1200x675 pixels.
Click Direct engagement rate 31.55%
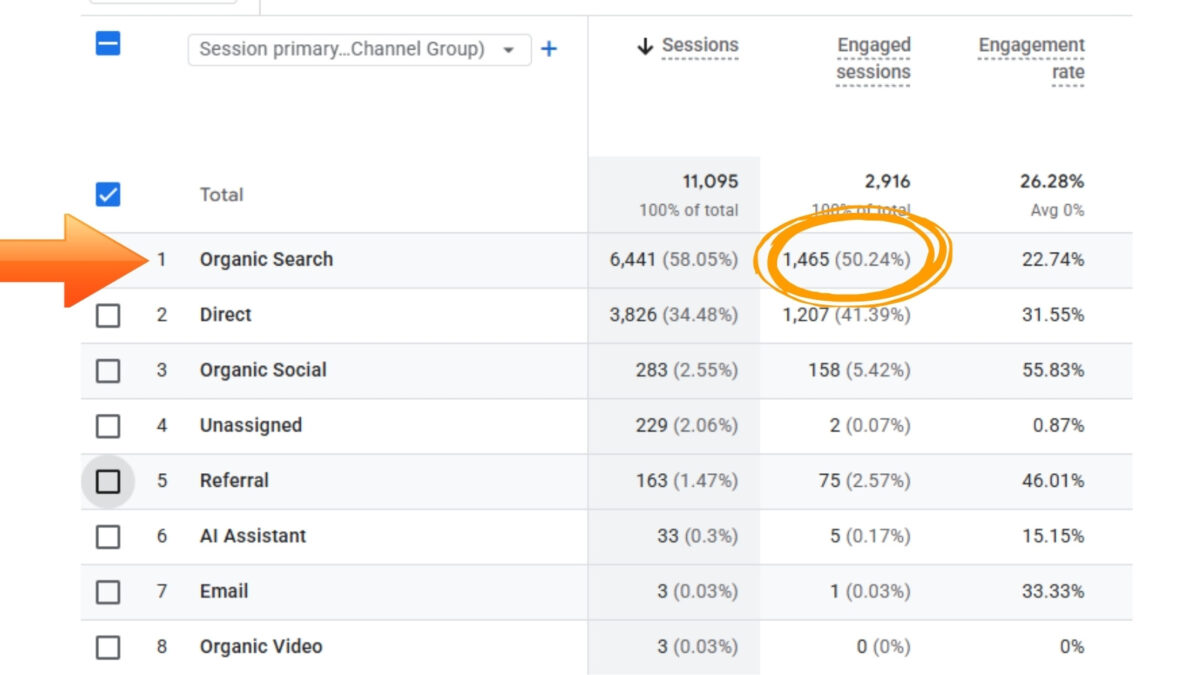point(1053,315)
